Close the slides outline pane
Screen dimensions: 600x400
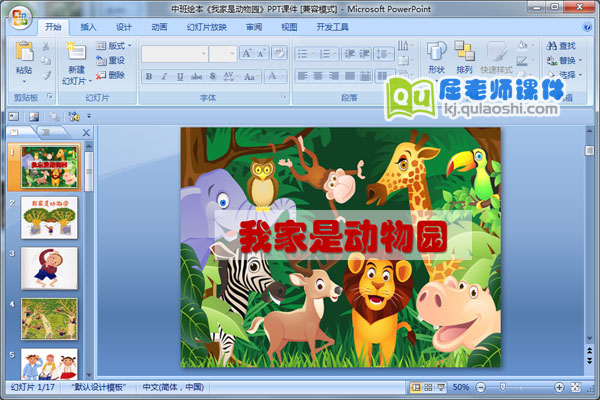(86, 133)
